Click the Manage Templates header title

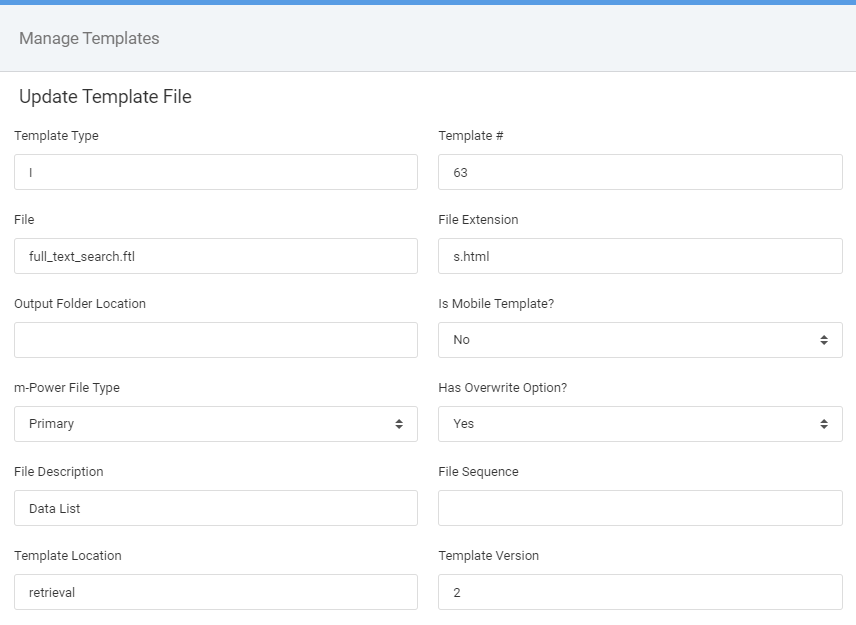click(89, 38)
